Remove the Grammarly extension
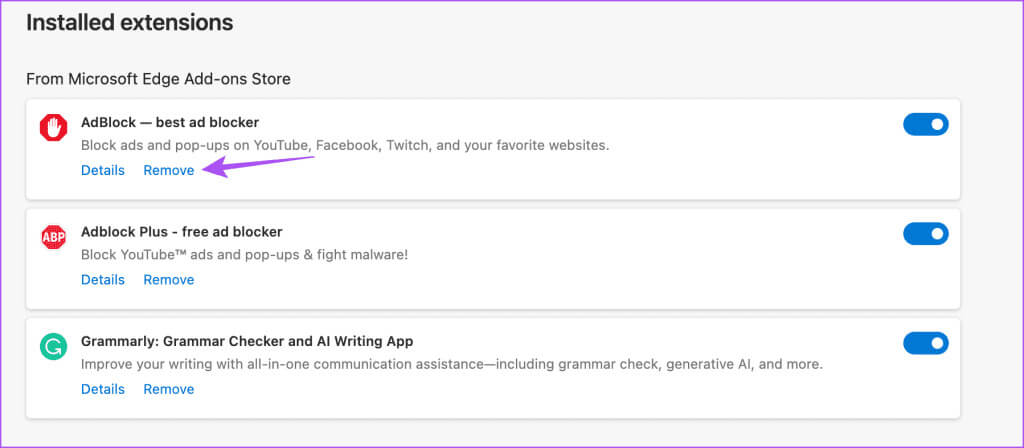Viewport: 1024px width, 448px height. [x=168, y=389]
